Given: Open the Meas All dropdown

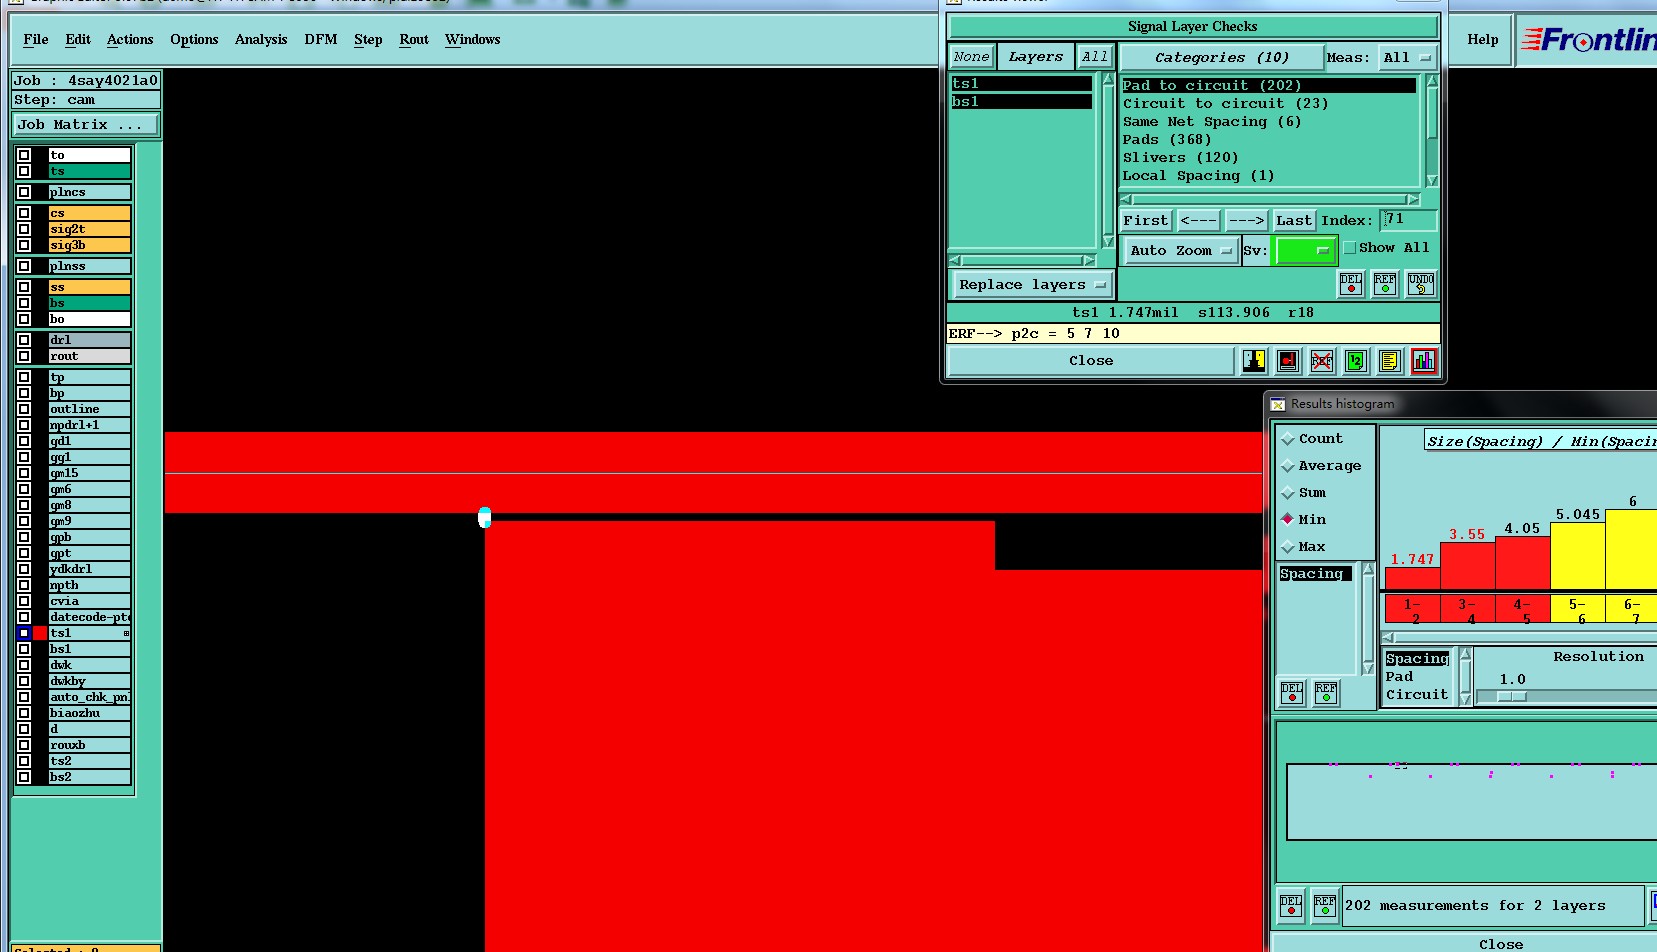Looking at the screenshot, I should pos(1408,58).
